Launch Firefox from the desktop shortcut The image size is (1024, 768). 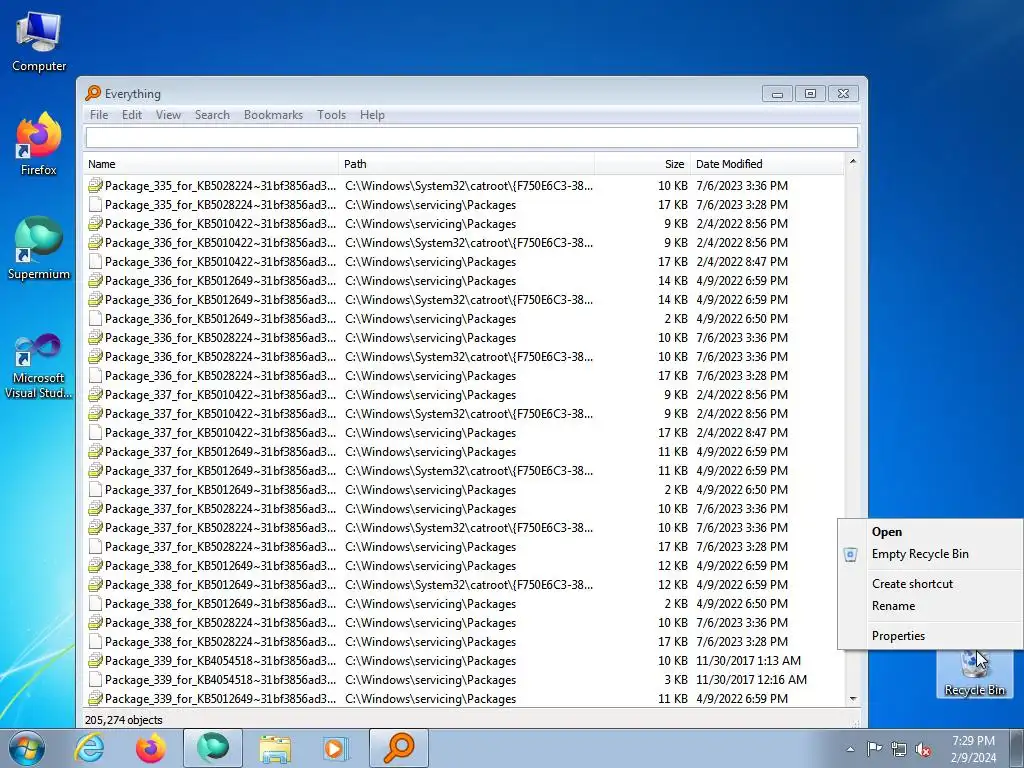click(x=39, y=144)
